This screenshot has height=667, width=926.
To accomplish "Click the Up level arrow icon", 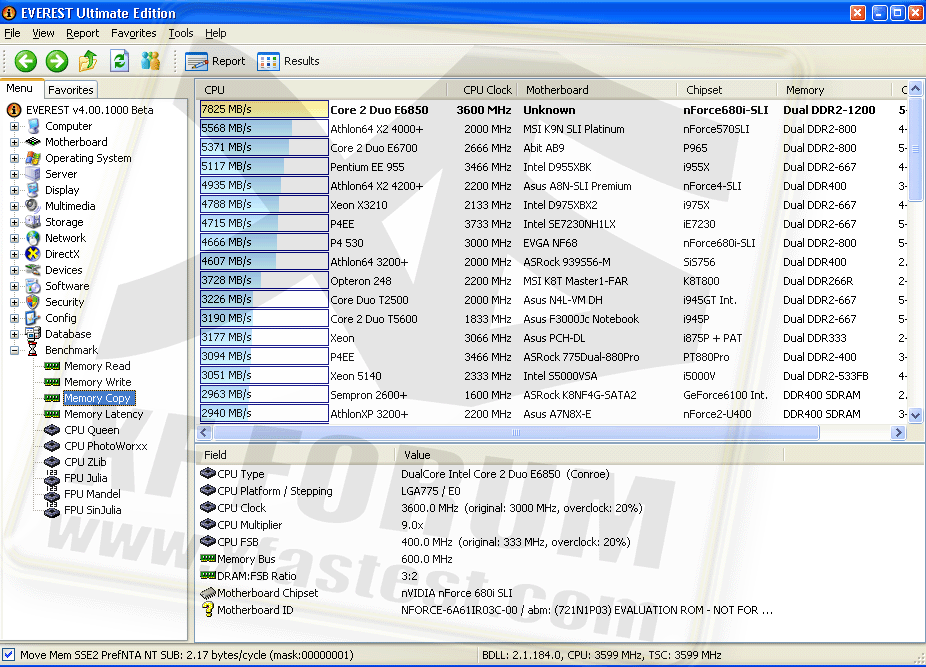I will [x=88, y=61].
